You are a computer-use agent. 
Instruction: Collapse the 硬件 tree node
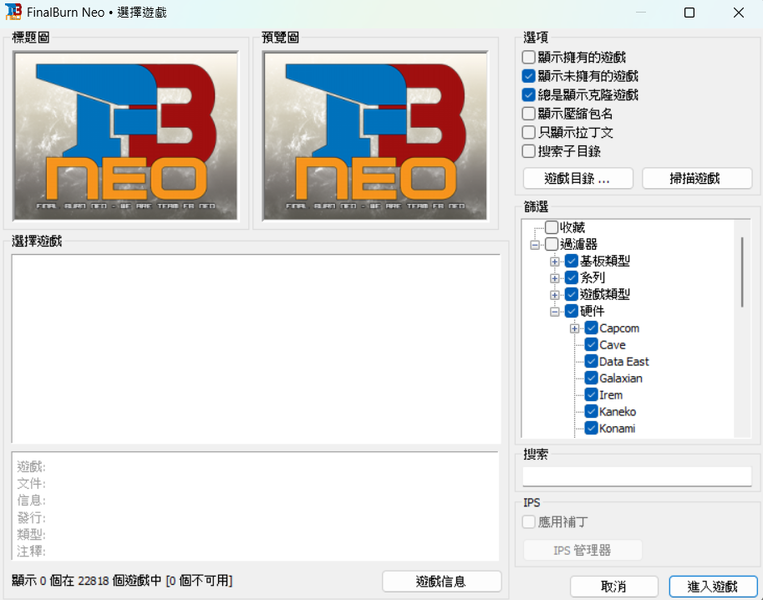pos(555,312)
